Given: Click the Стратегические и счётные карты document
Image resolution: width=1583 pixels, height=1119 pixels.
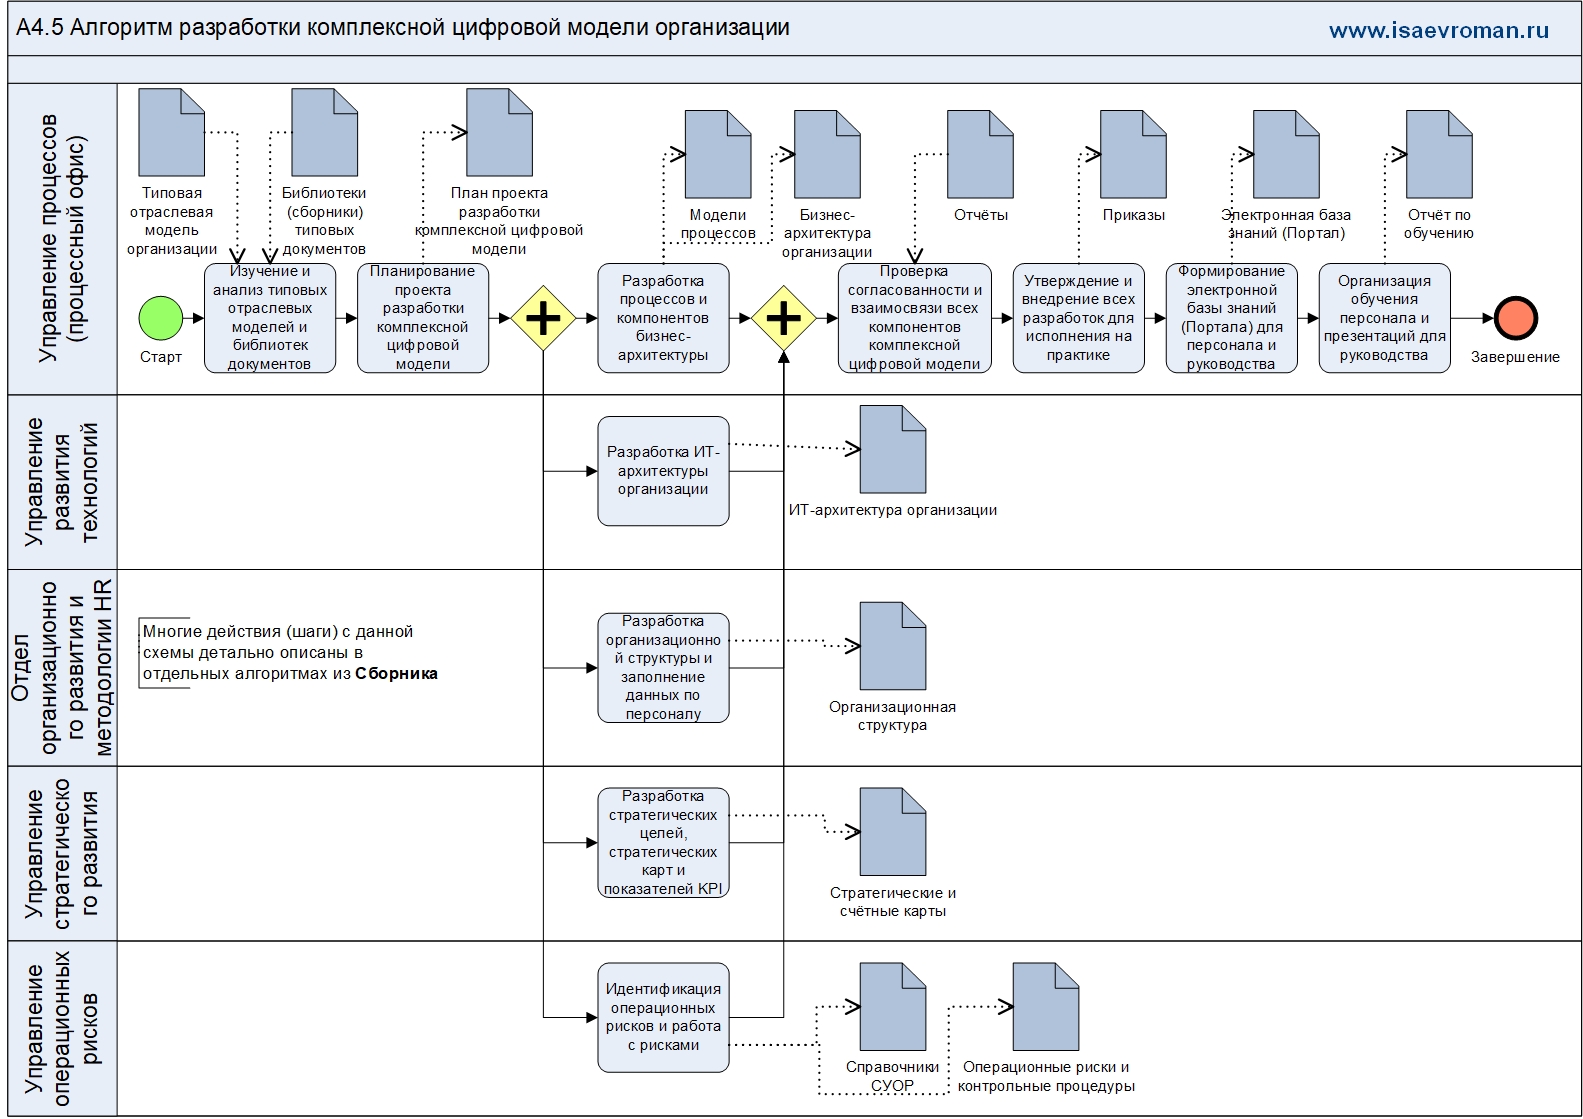Looking at the screenshot, I should (x=892, y=832).
